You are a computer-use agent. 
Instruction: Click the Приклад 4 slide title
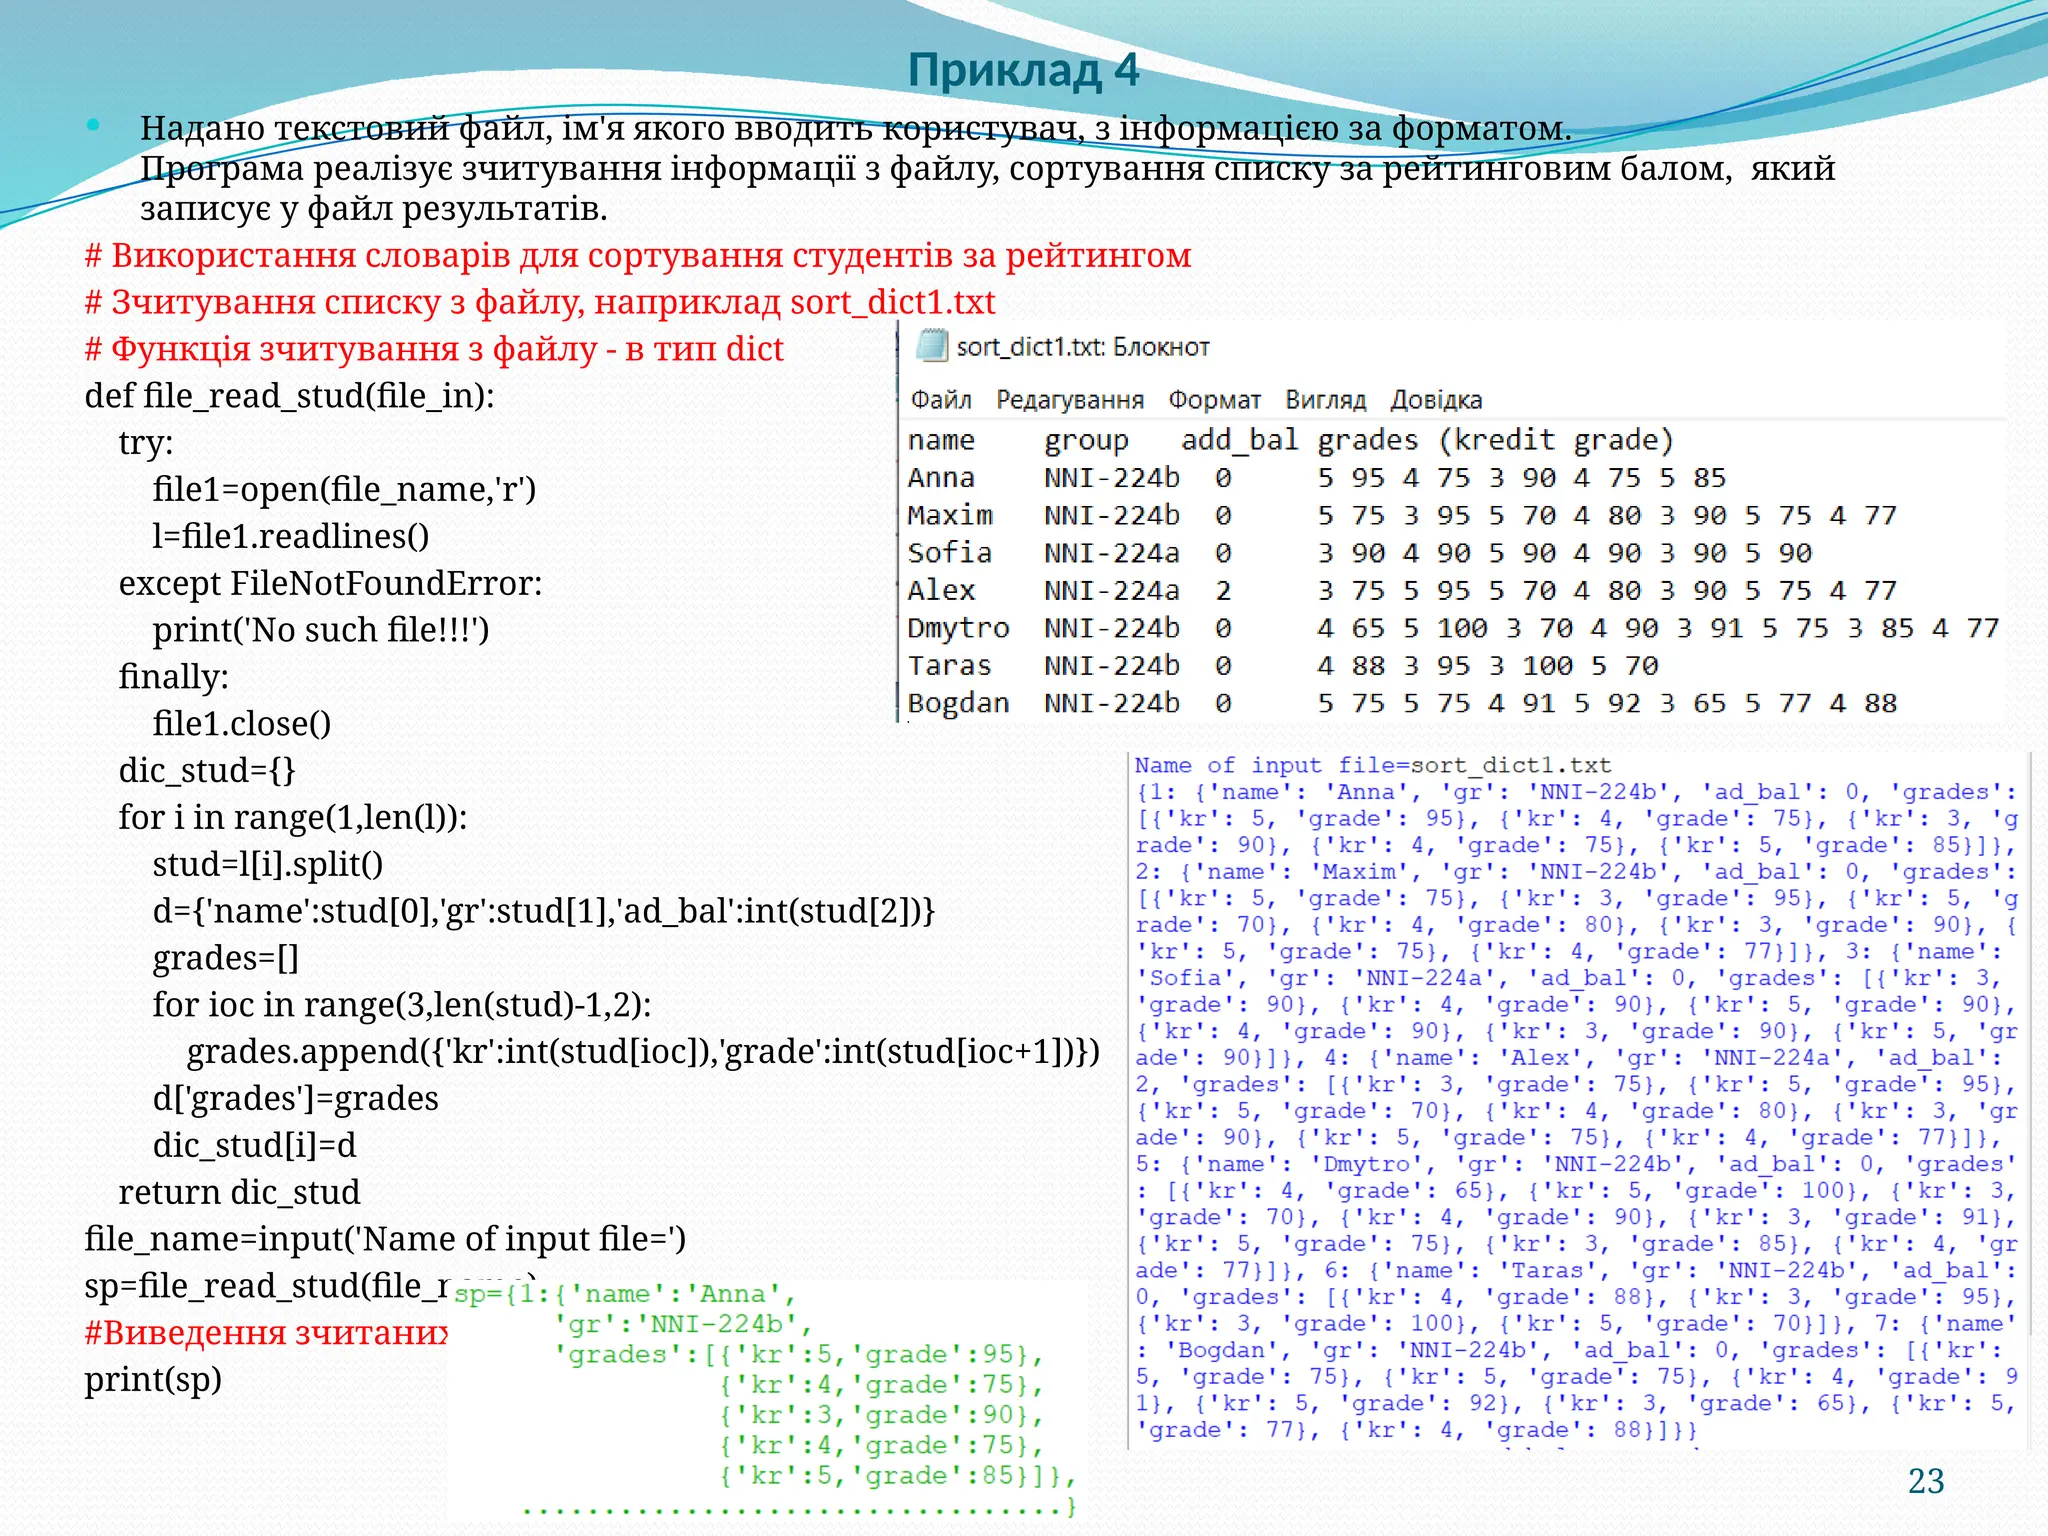1023,70
